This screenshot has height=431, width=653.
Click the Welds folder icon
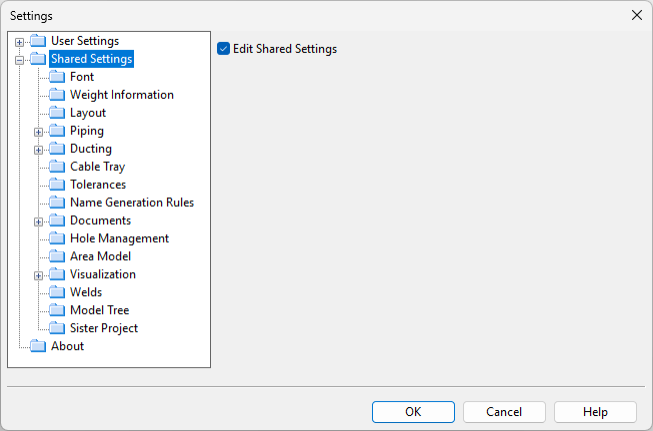click(57, 293)
